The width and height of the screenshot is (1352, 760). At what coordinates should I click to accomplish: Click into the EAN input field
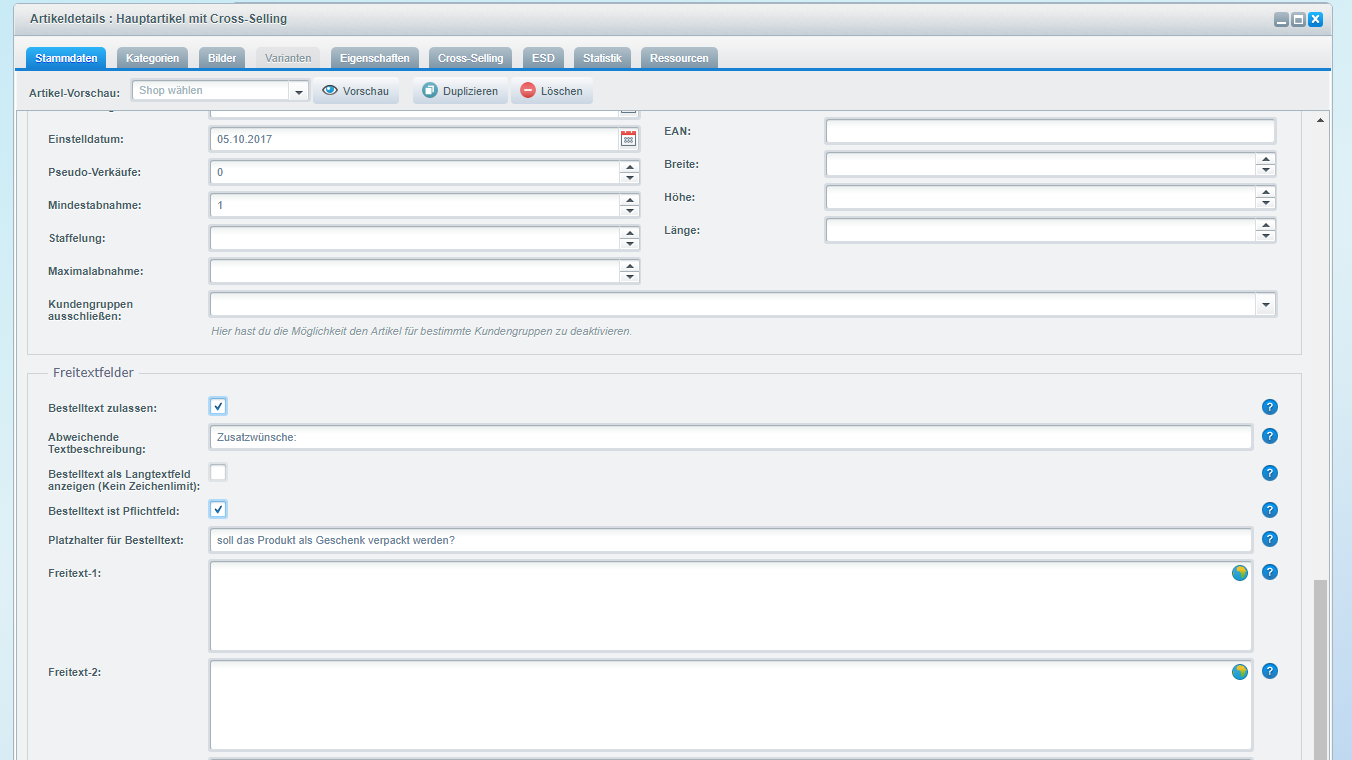coord(1050,131)
